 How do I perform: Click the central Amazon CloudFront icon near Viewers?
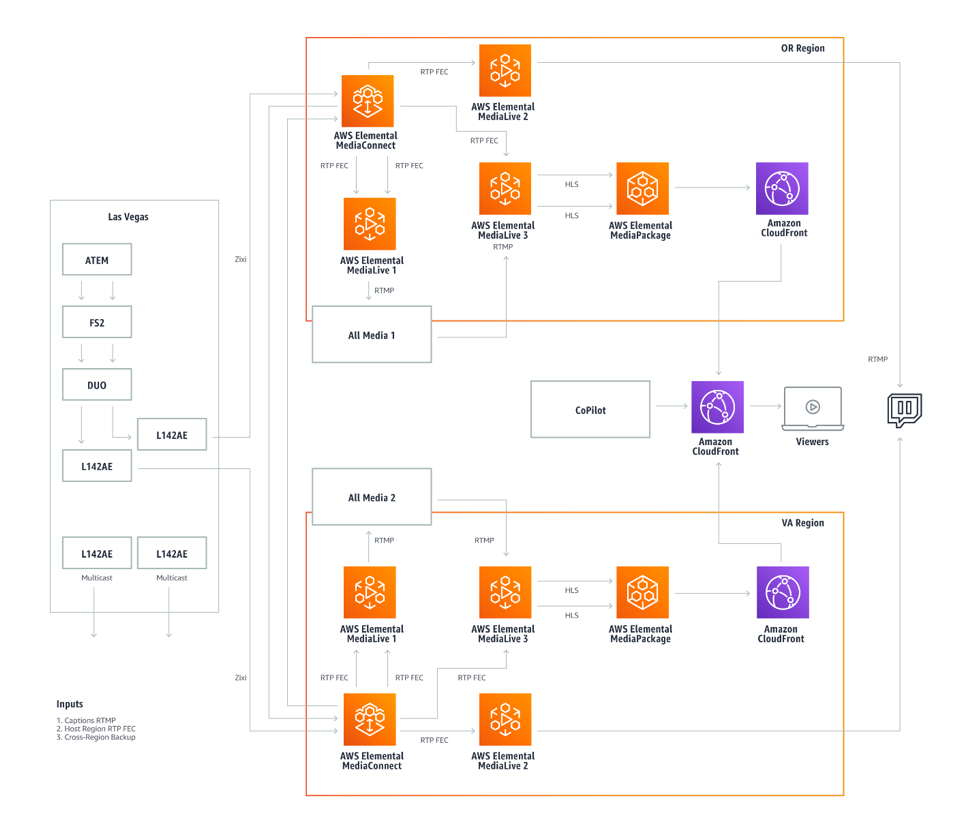coord(717,407)
